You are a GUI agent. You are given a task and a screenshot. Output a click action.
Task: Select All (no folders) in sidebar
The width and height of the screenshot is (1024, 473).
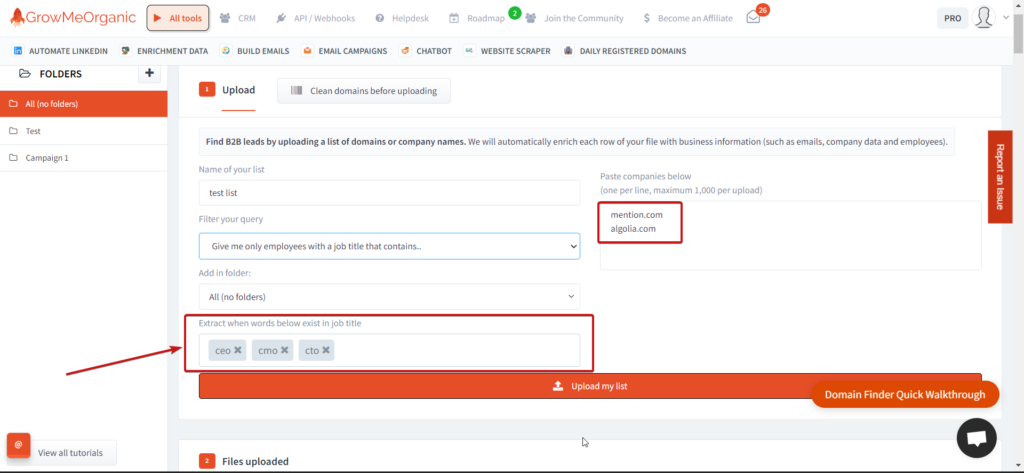tap(84, 104)
